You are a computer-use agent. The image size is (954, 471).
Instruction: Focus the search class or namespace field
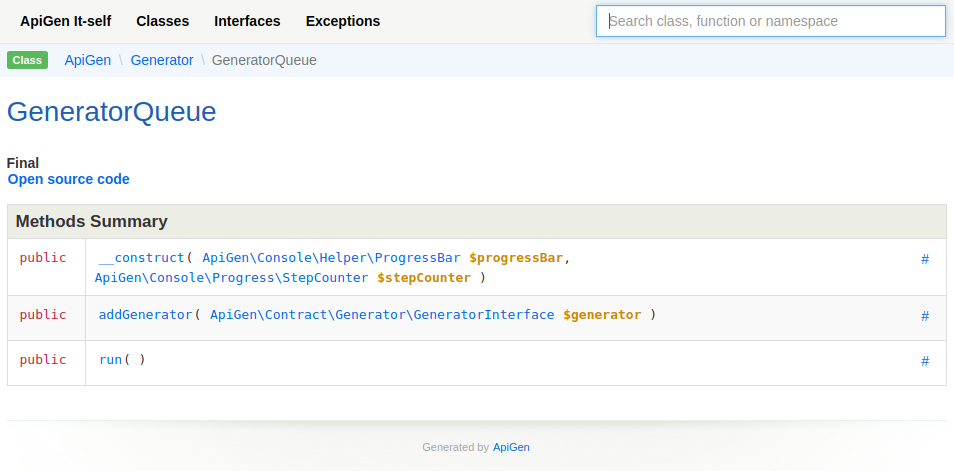770,21
